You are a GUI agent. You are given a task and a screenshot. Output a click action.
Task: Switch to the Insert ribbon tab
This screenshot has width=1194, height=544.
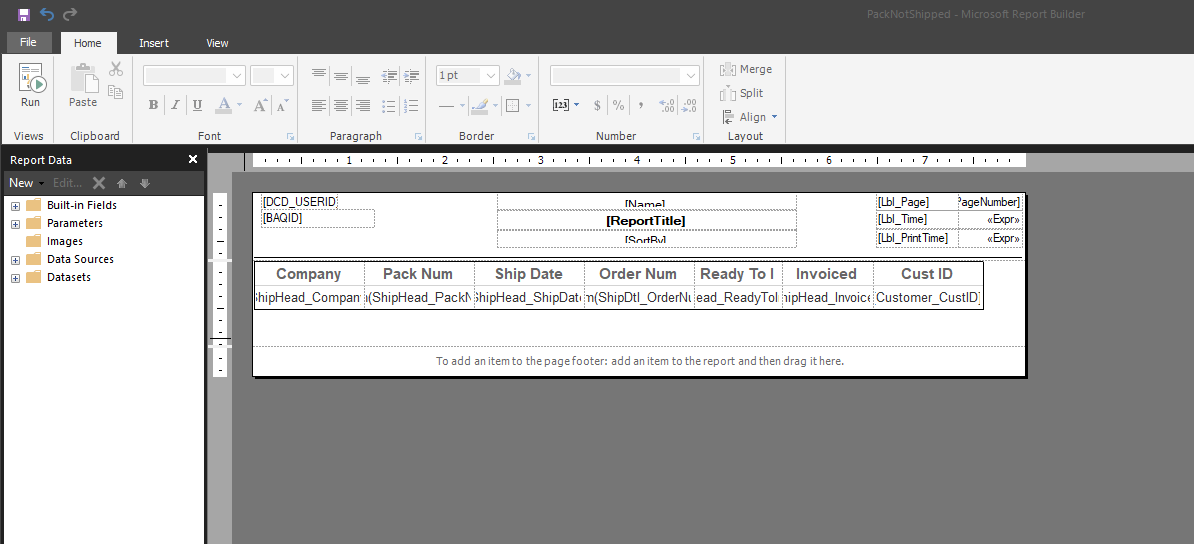coord(154,43)
